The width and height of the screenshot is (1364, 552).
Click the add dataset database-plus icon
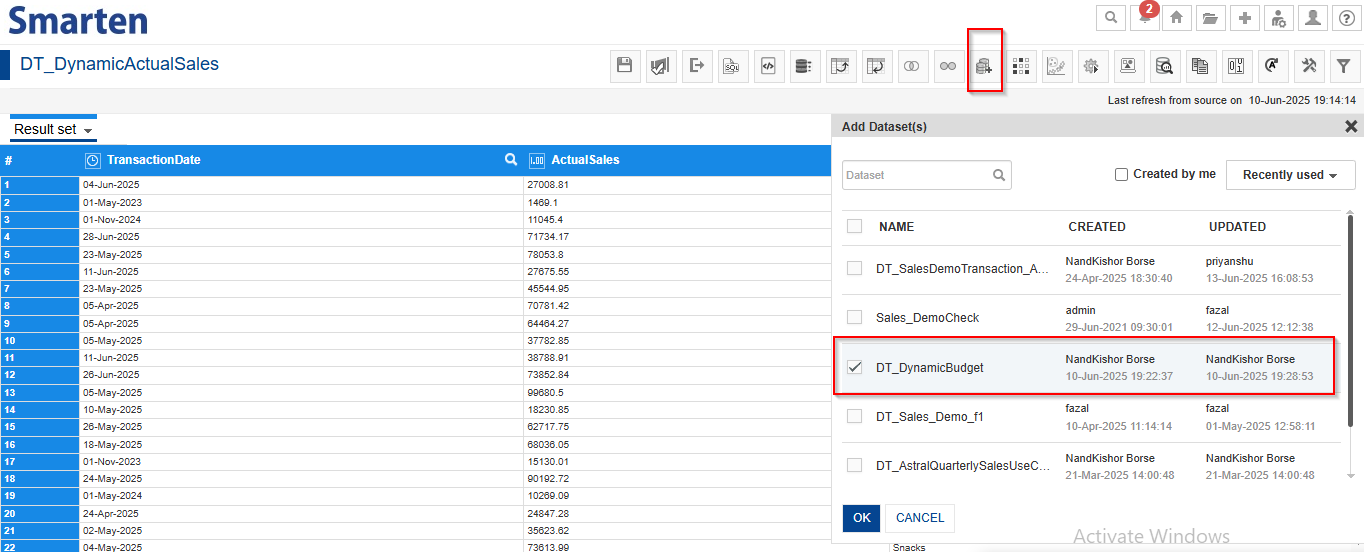984,66
